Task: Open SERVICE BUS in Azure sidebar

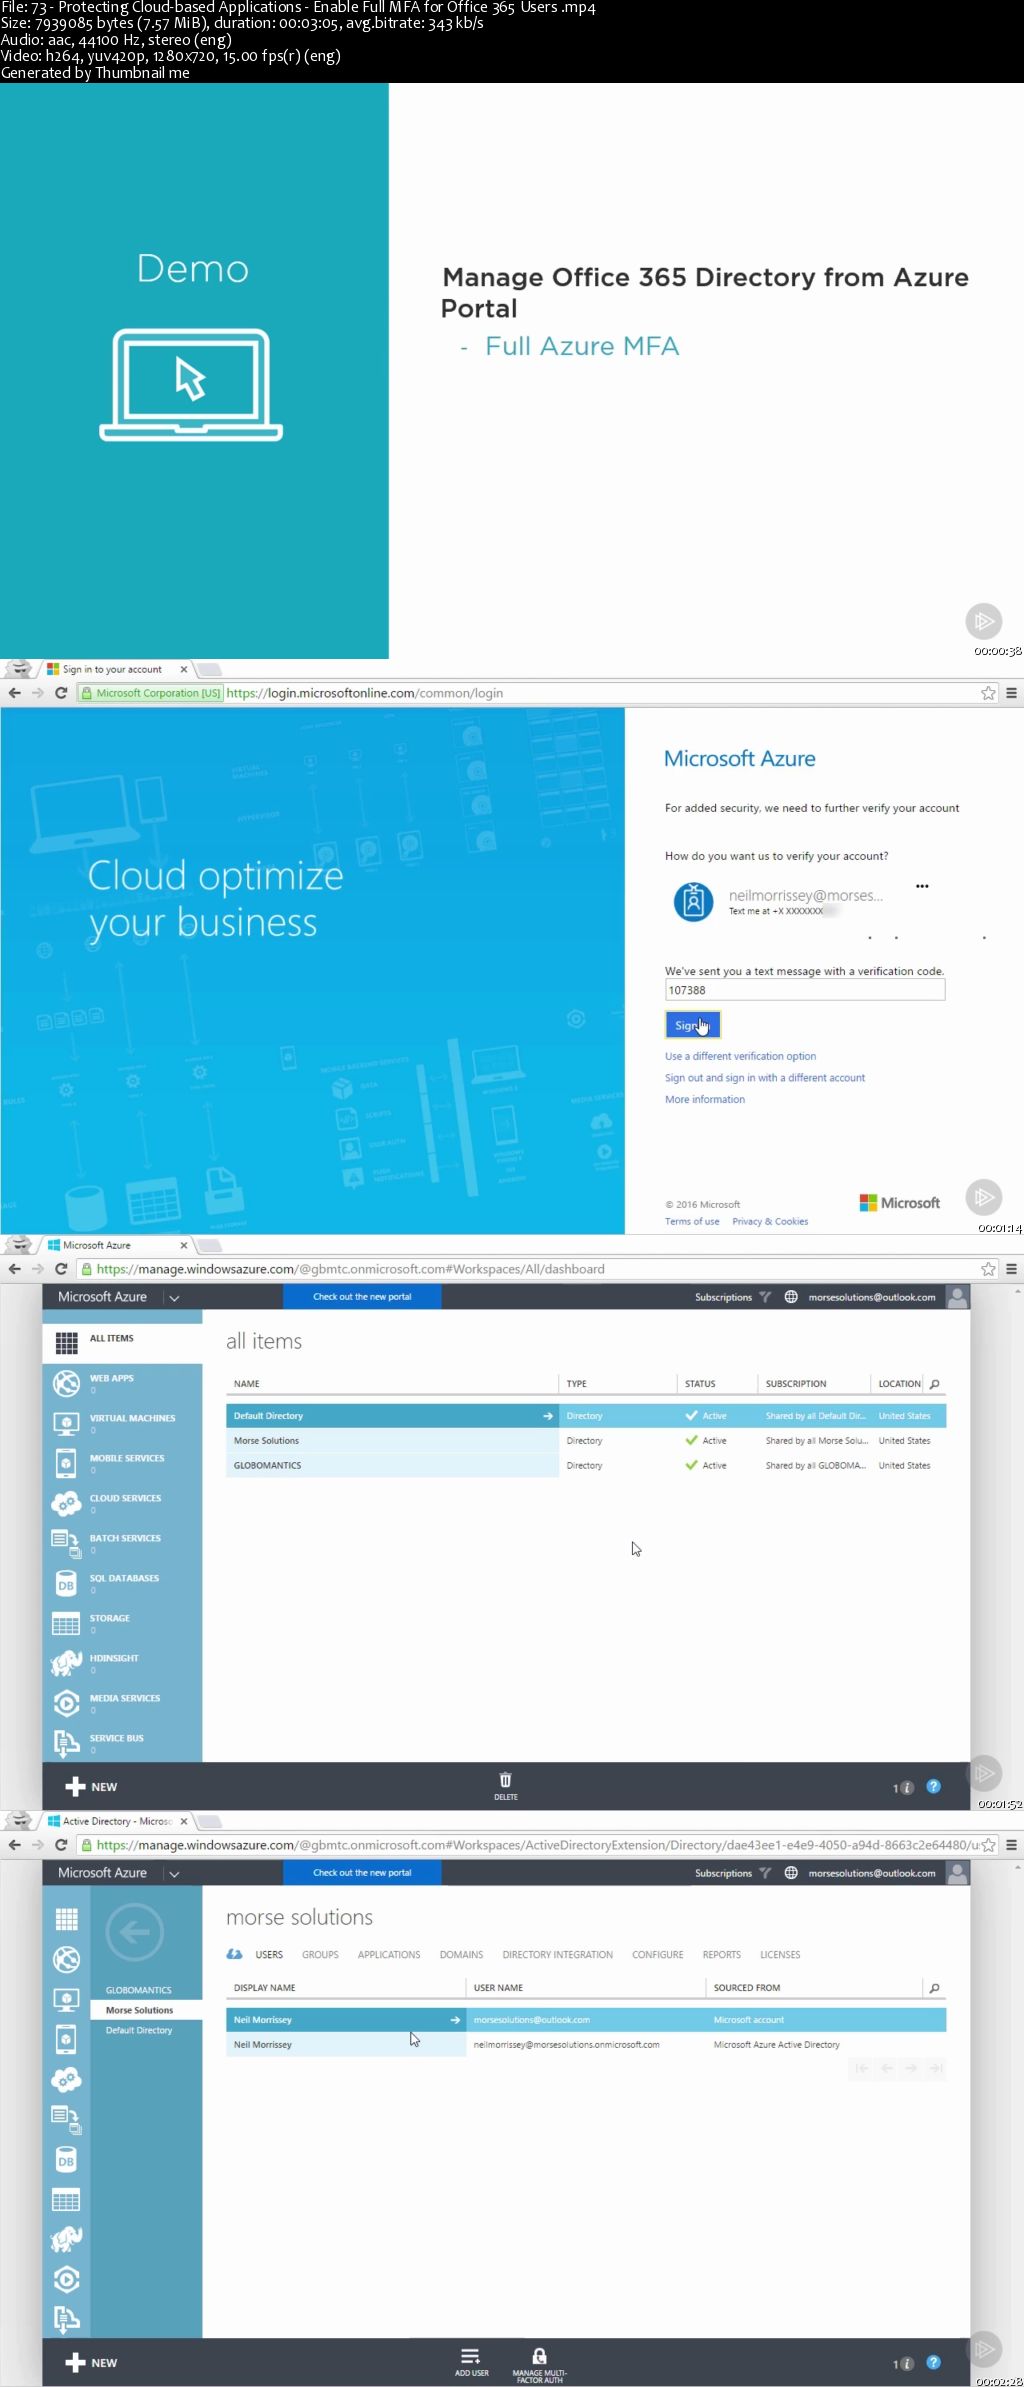Action: 122,1743
